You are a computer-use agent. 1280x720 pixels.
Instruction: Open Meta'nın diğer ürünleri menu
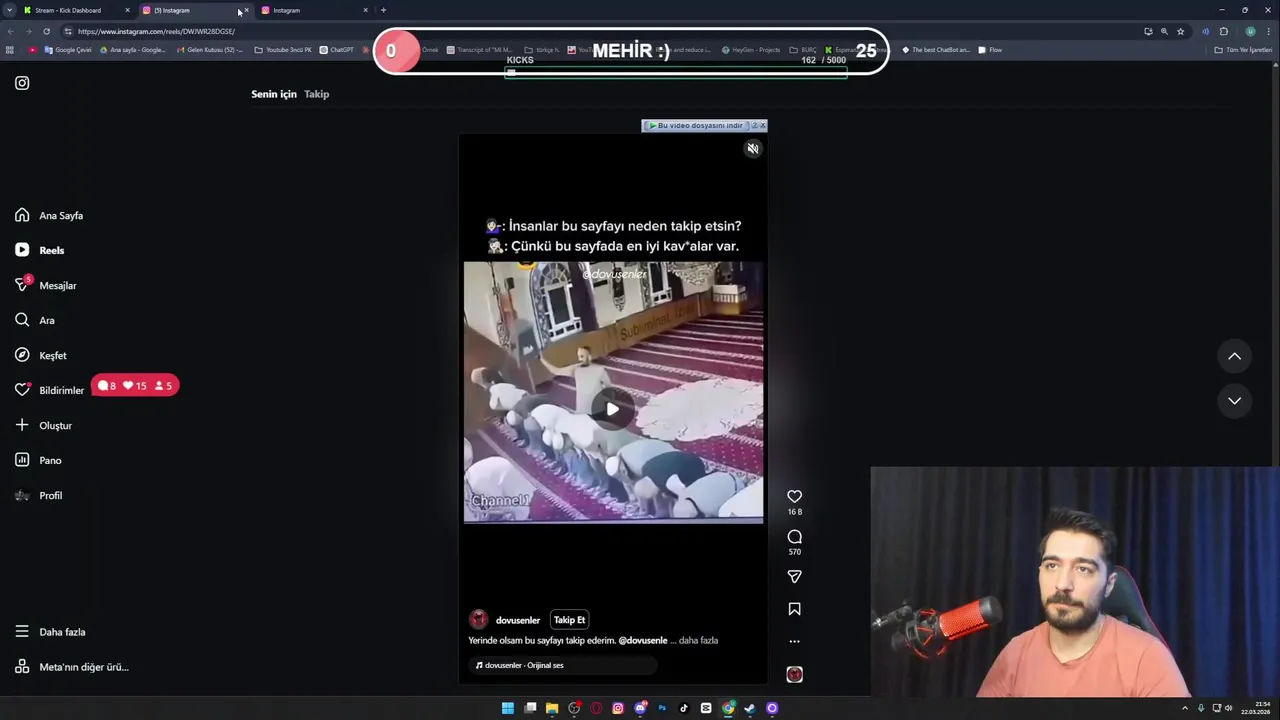[x=72, y=667]
